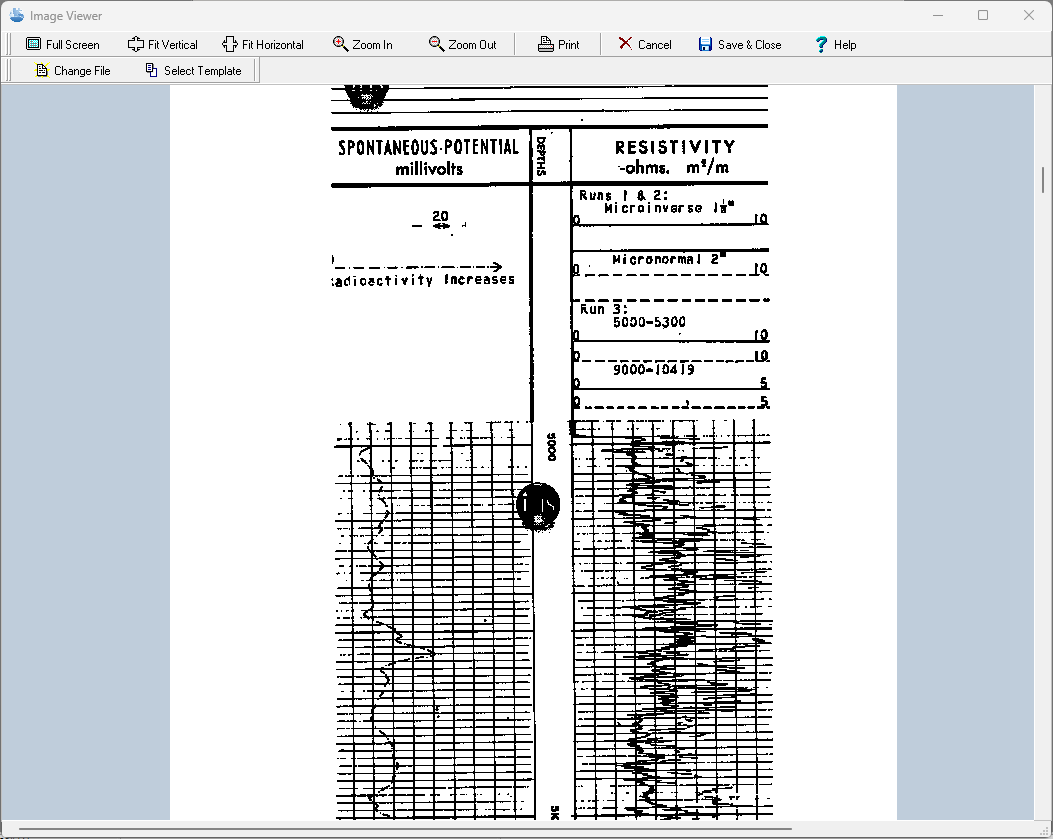Click the top toolbar's drag grip handle

click(9, 44)
